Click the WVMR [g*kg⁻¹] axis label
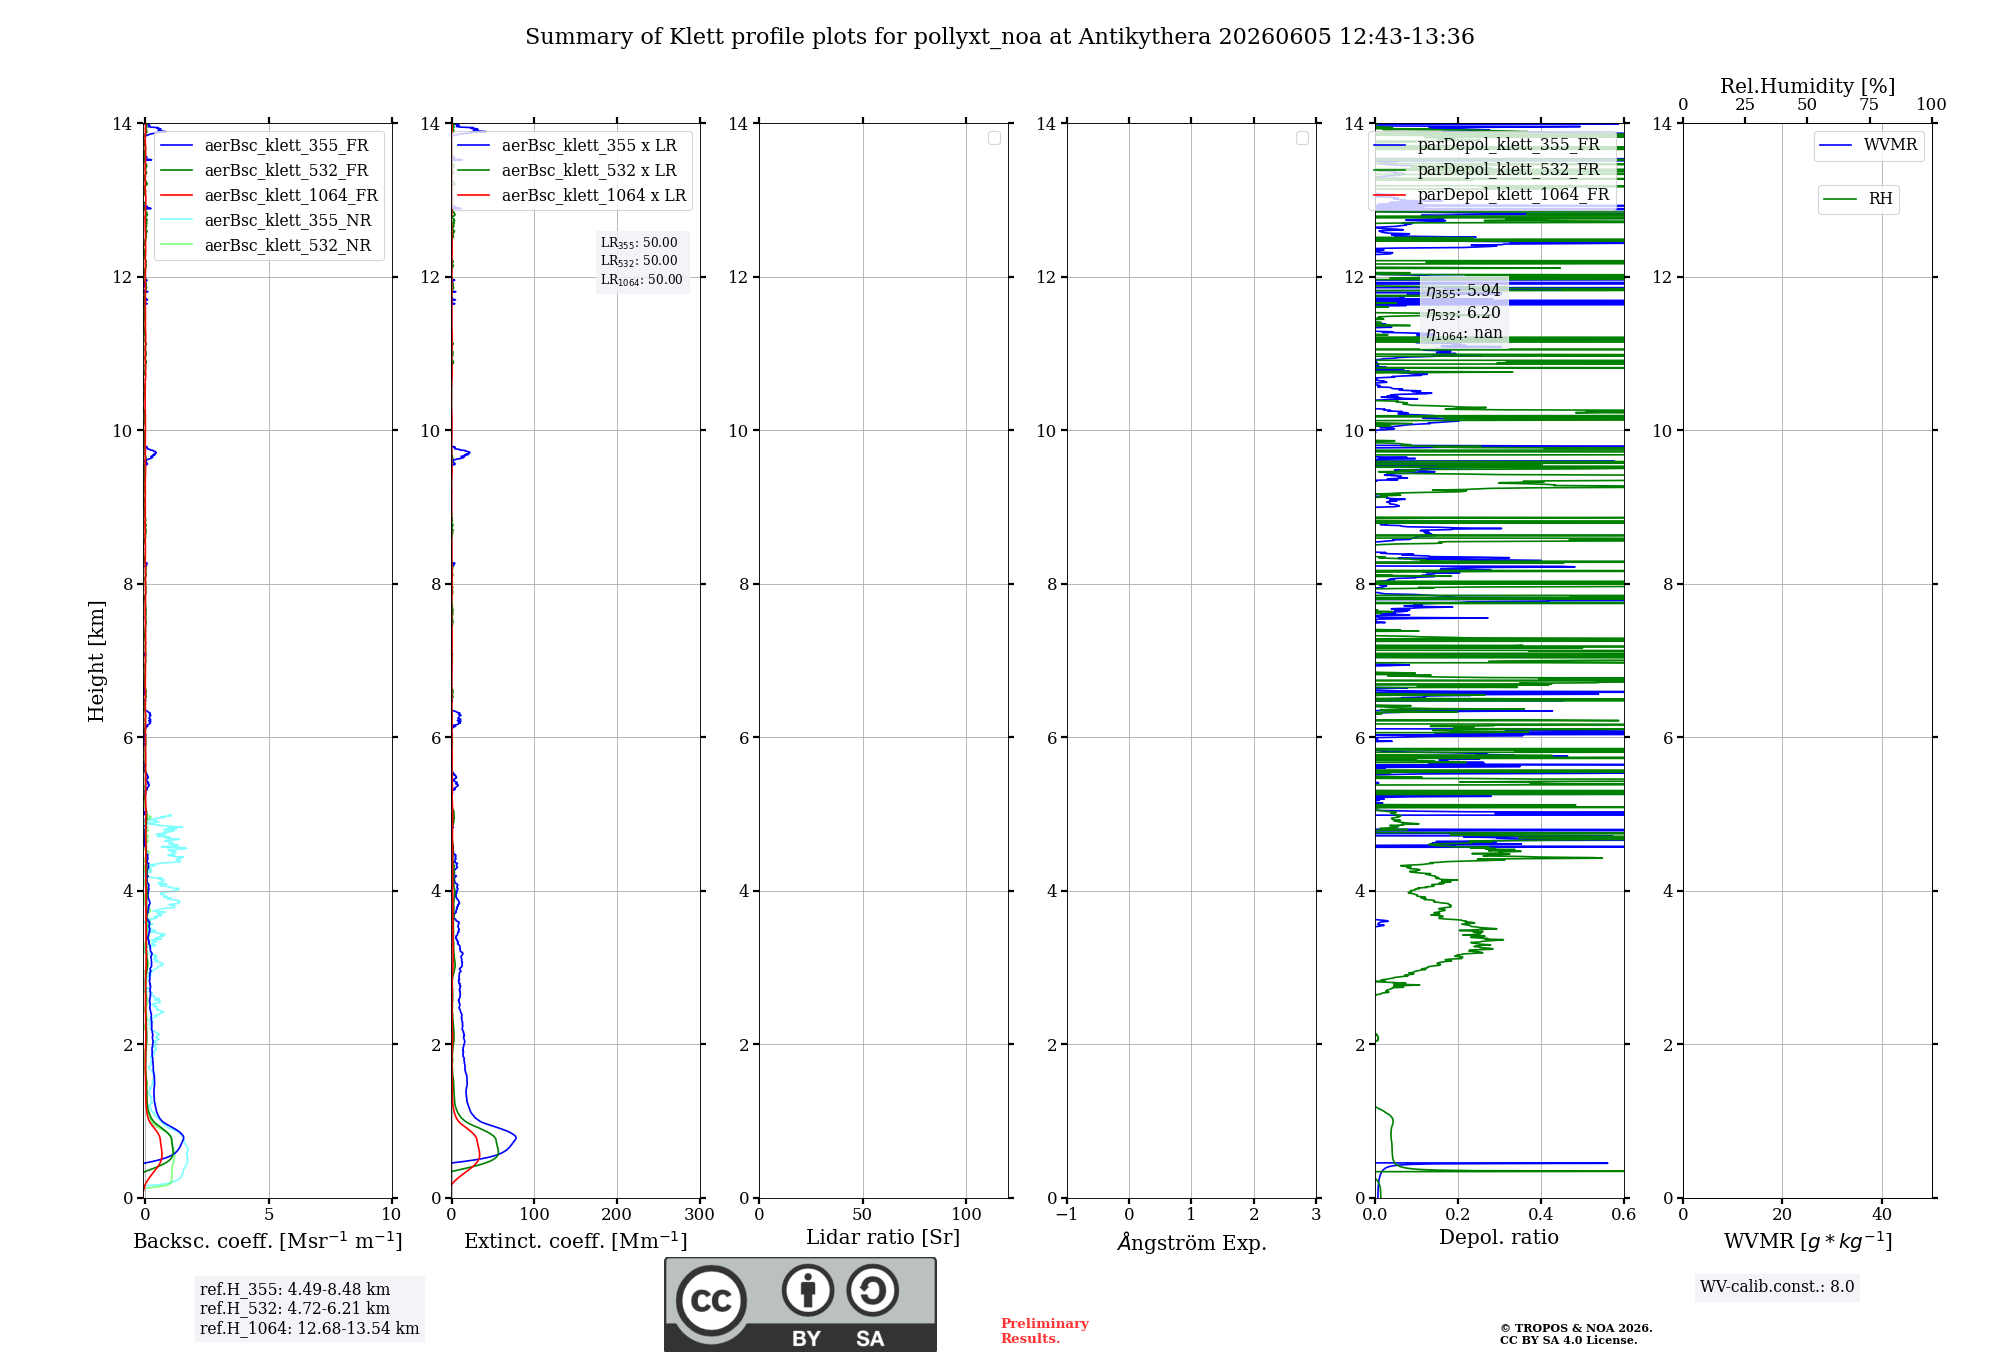Image resolution: width=2000 pixels, height=1360 pixels. 1808,1241
